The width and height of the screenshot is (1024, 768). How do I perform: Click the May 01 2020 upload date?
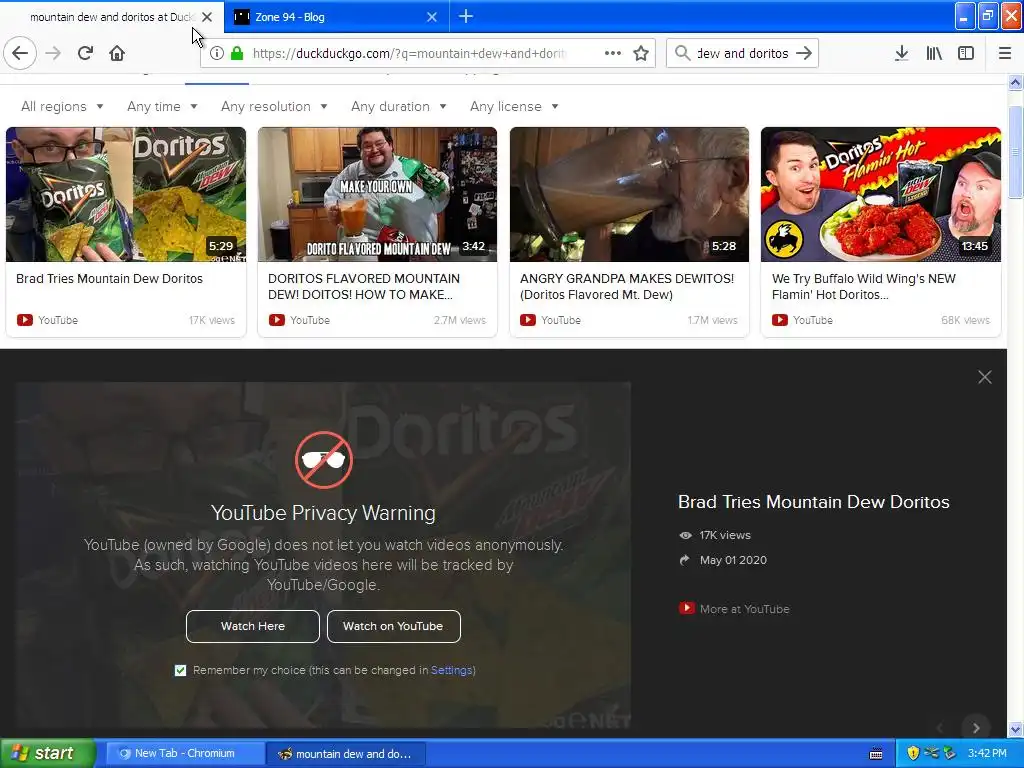click(733, 560)
